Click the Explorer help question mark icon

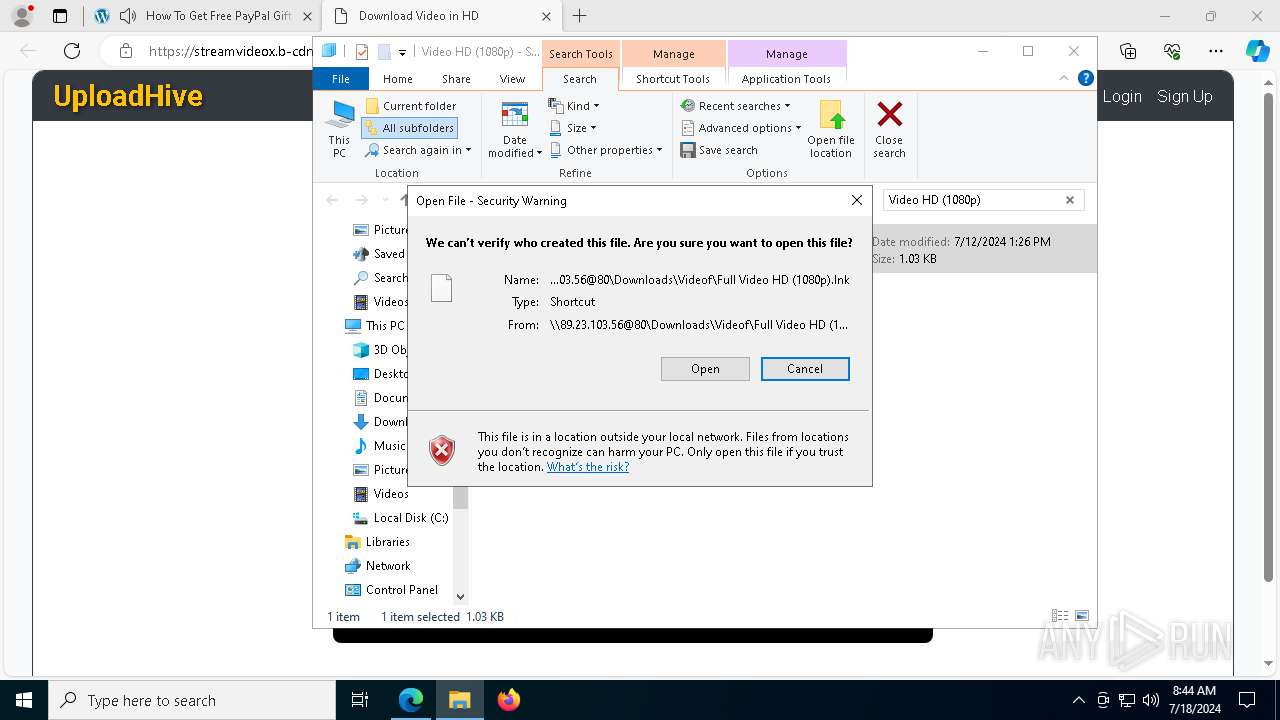[x=1086, y=78]
